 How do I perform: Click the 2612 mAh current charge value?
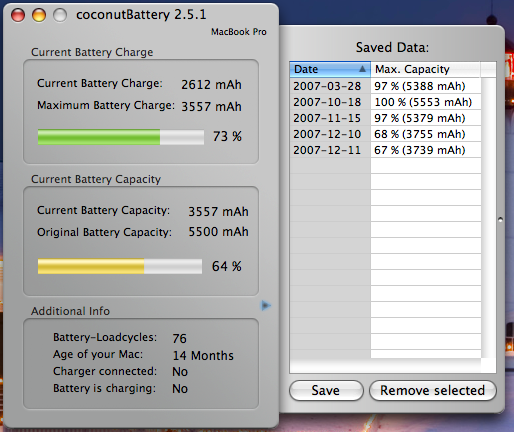tap(211, 85)
